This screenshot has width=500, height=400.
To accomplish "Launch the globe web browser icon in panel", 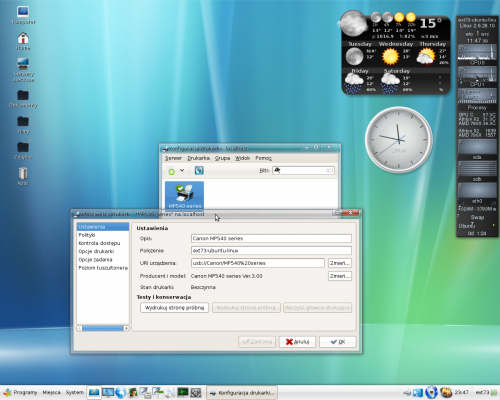I will (x=121, y=392).
